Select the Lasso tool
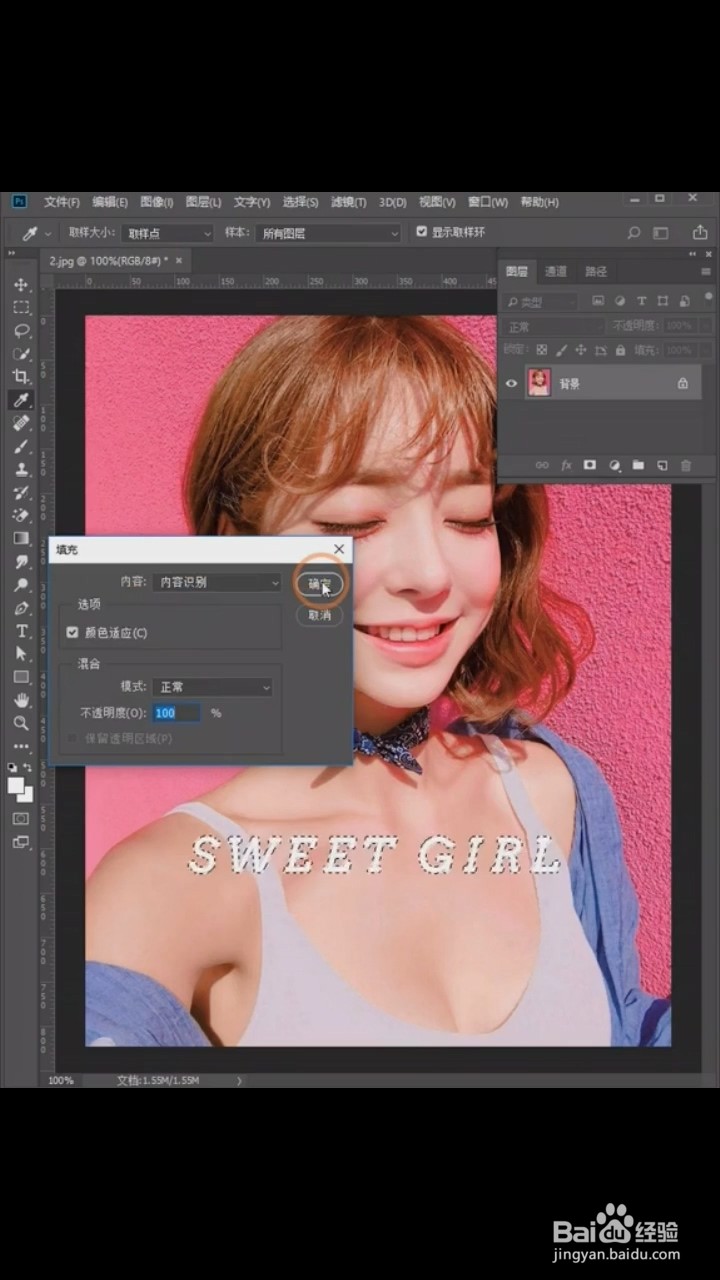 [21, 331]
